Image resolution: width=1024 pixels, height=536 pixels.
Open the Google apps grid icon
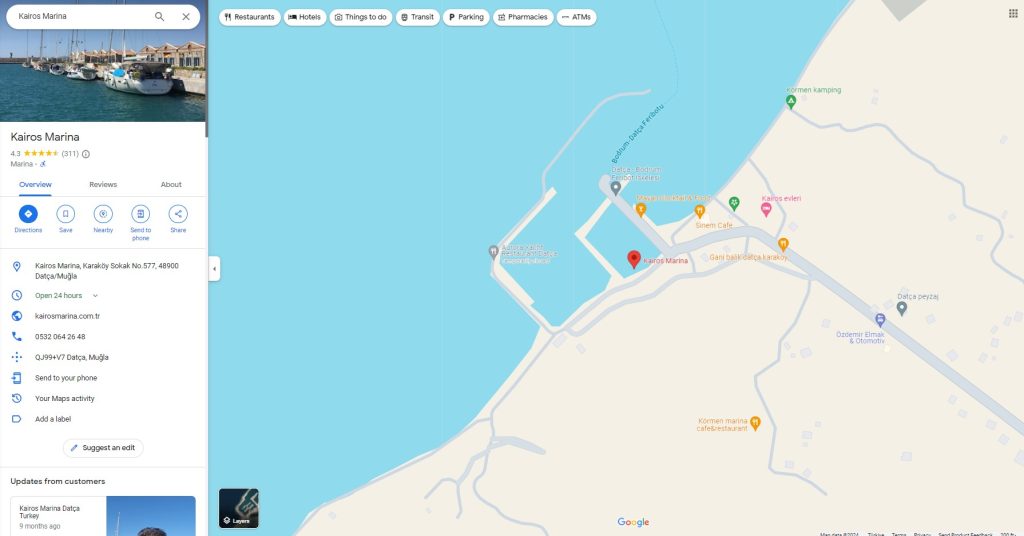(x=1013, y=13)
